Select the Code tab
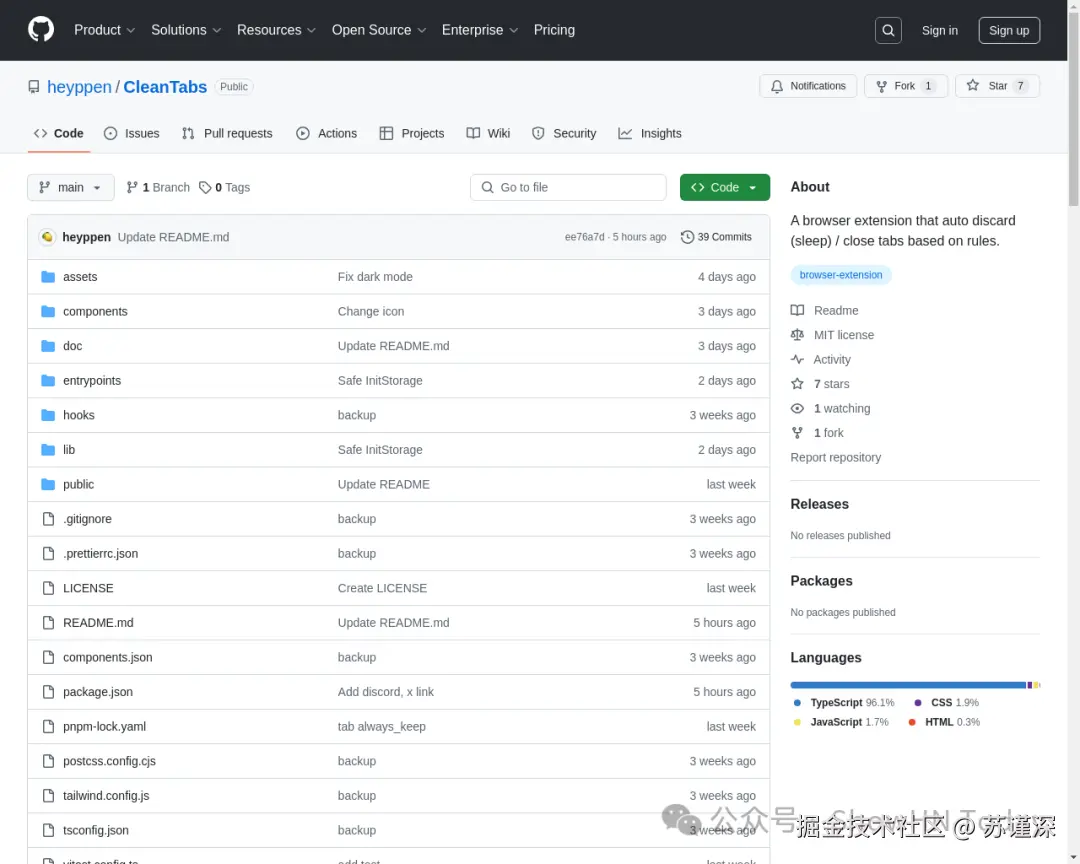 click(x=59, y=134)
